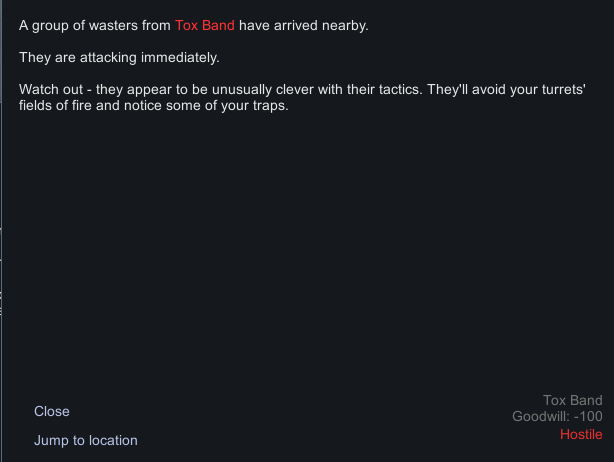Click the Goodwill: -100 label
Image resolution: width=614 pixels, height=462 pixels.
pos(557,417)
